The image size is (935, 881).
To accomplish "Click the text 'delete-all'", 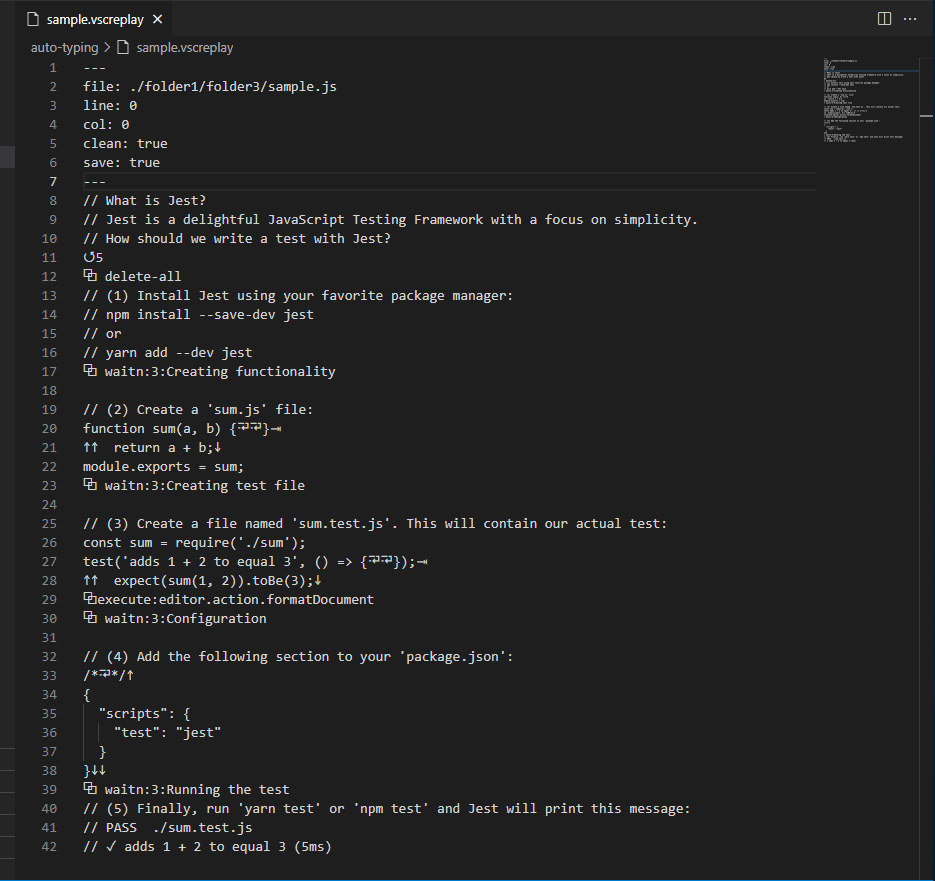I will pyautogui.click(x=143, y=277).
